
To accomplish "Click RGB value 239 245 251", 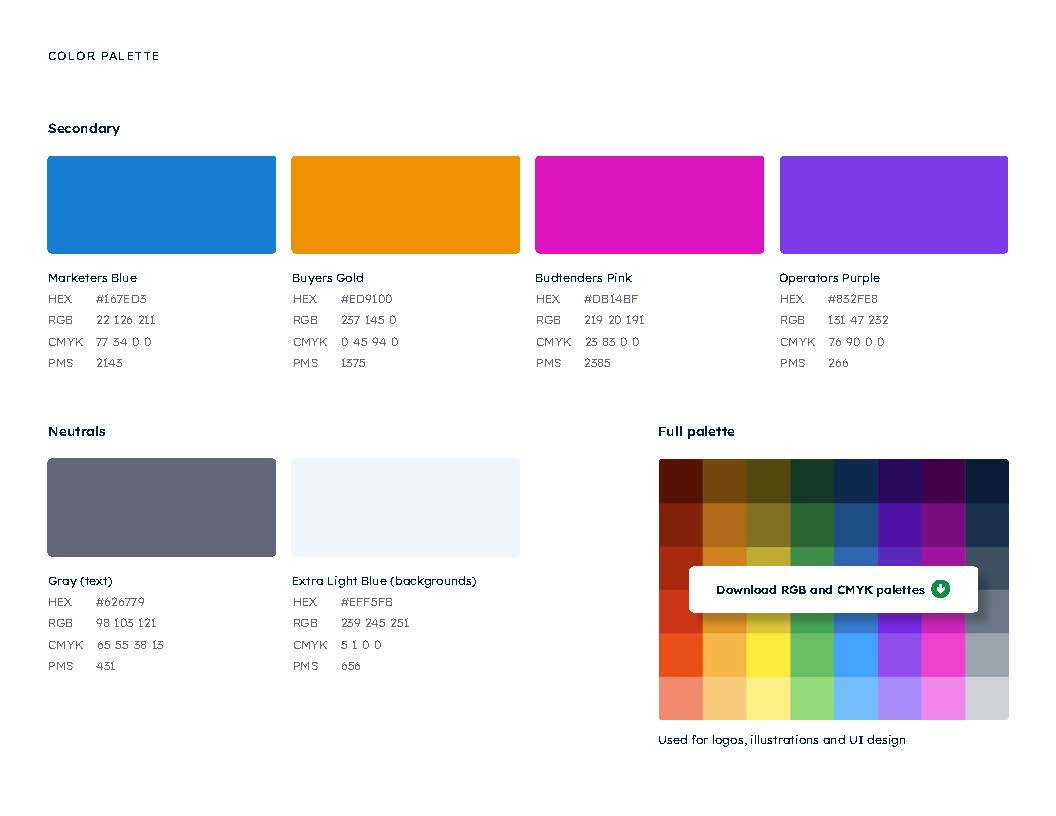I will click(x=375, y=623).
